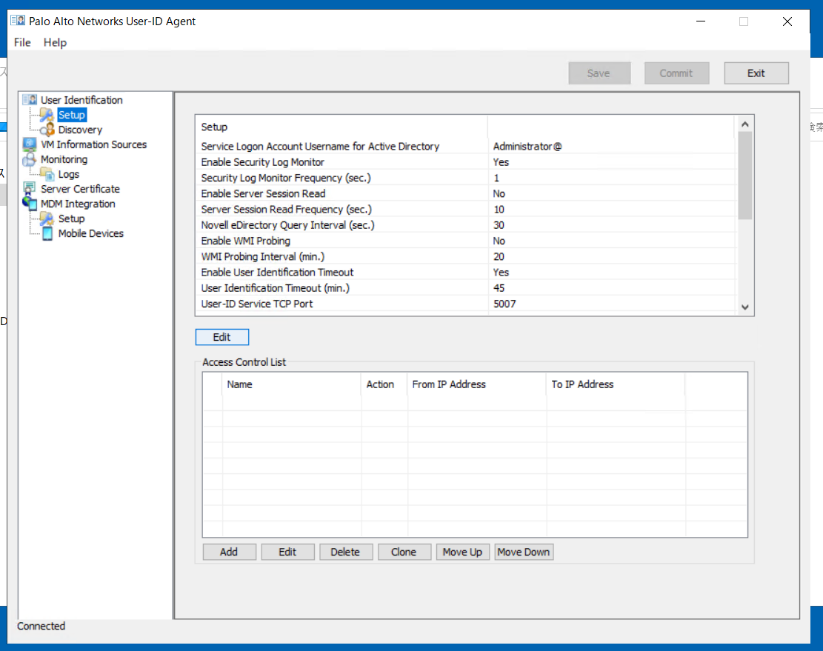Click 'Enable User Identification Timeout' row

[467, 272]
